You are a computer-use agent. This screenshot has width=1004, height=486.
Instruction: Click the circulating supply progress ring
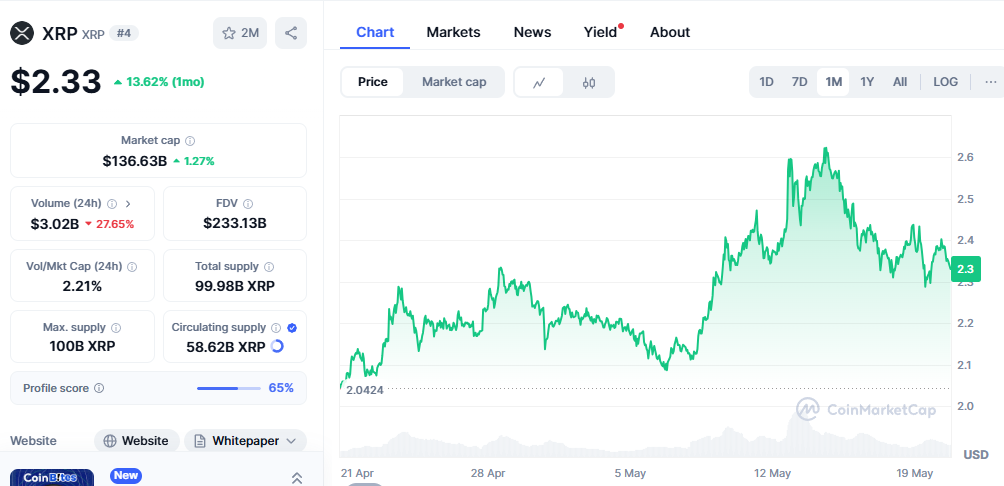click(x=277, y=346)
